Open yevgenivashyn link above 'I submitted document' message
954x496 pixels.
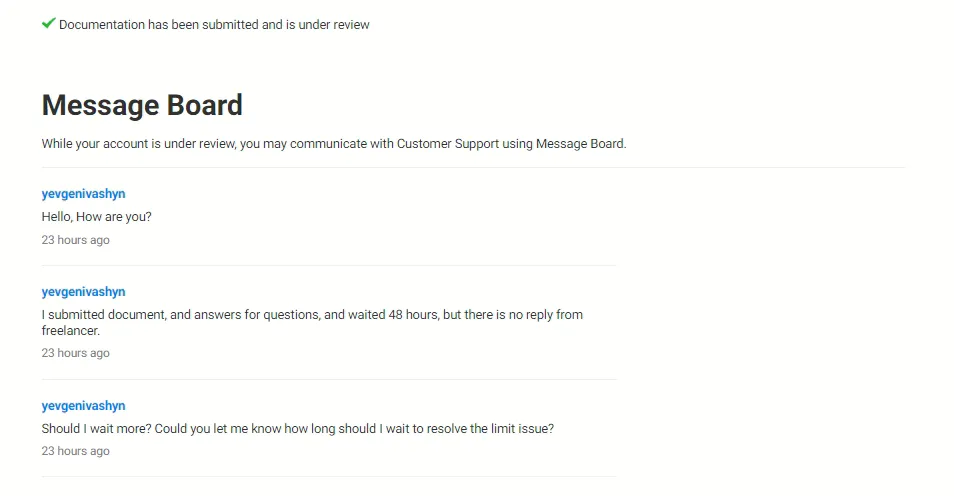click(83, 292)
